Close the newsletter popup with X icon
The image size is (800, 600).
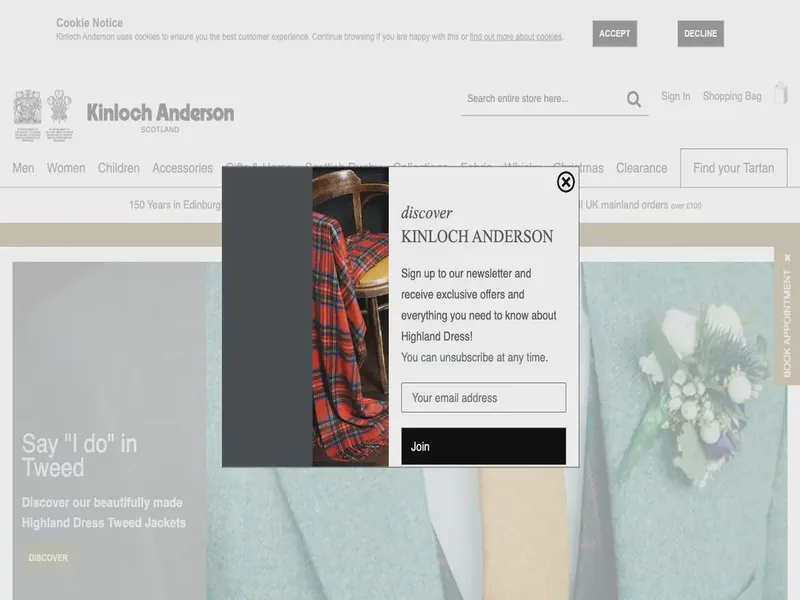click(565, 182)
